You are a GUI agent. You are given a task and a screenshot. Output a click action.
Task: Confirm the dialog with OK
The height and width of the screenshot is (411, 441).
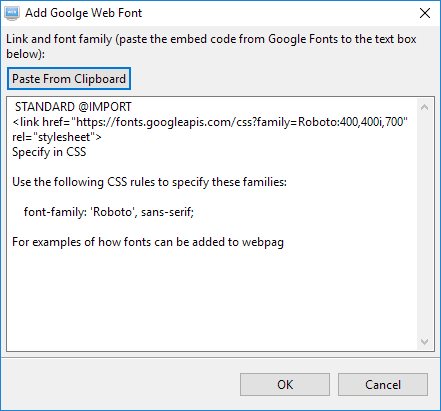285,385
